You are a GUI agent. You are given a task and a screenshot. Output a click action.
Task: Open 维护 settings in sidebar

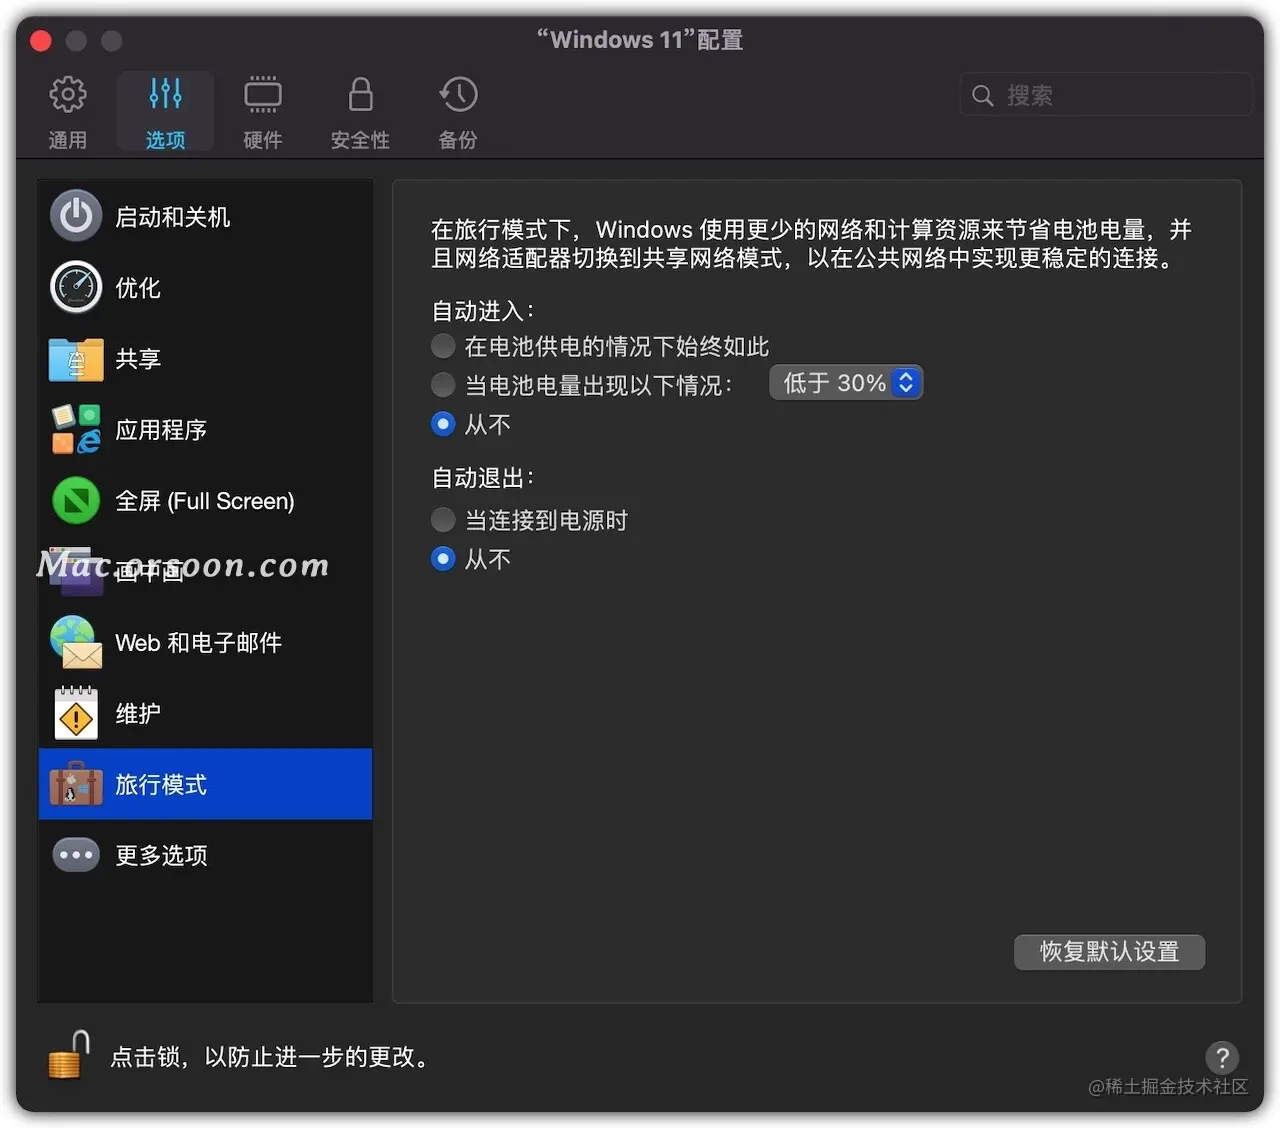point(205,713)
